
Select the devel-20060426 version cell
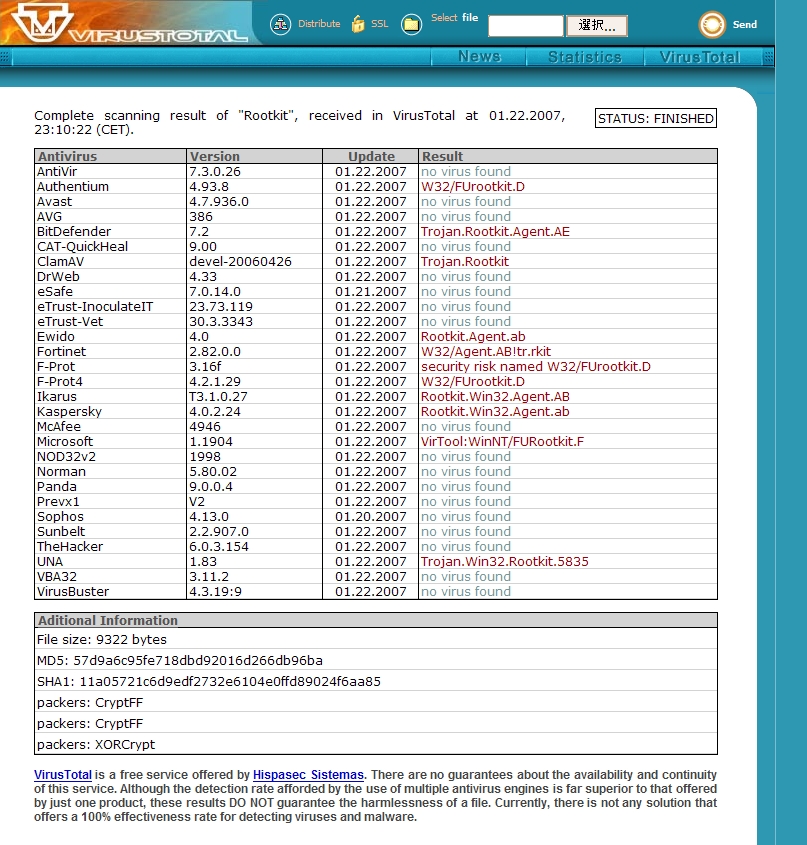(x=240, y=262)
